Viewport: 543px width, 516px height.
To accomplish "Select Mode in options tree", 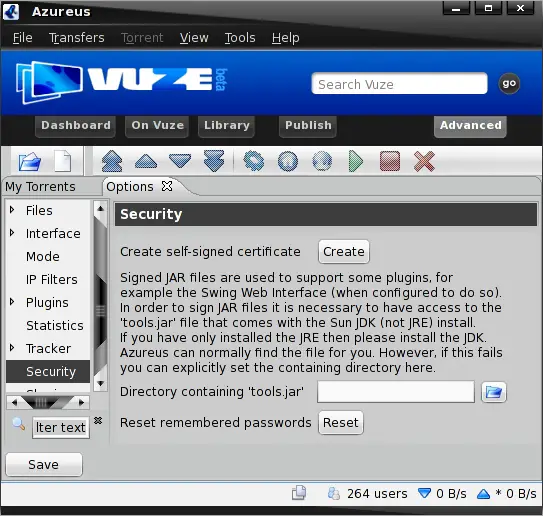I will [43, 257].
